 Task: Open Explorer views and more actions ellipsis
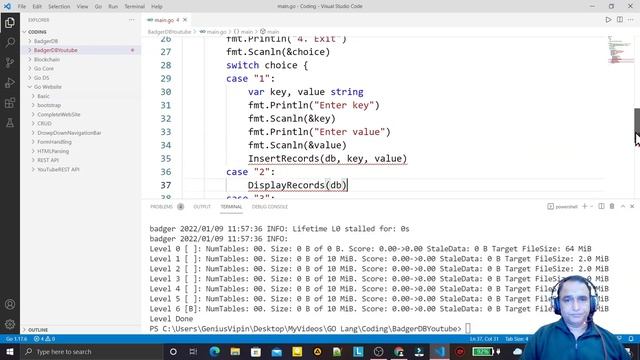coord(131,20)
